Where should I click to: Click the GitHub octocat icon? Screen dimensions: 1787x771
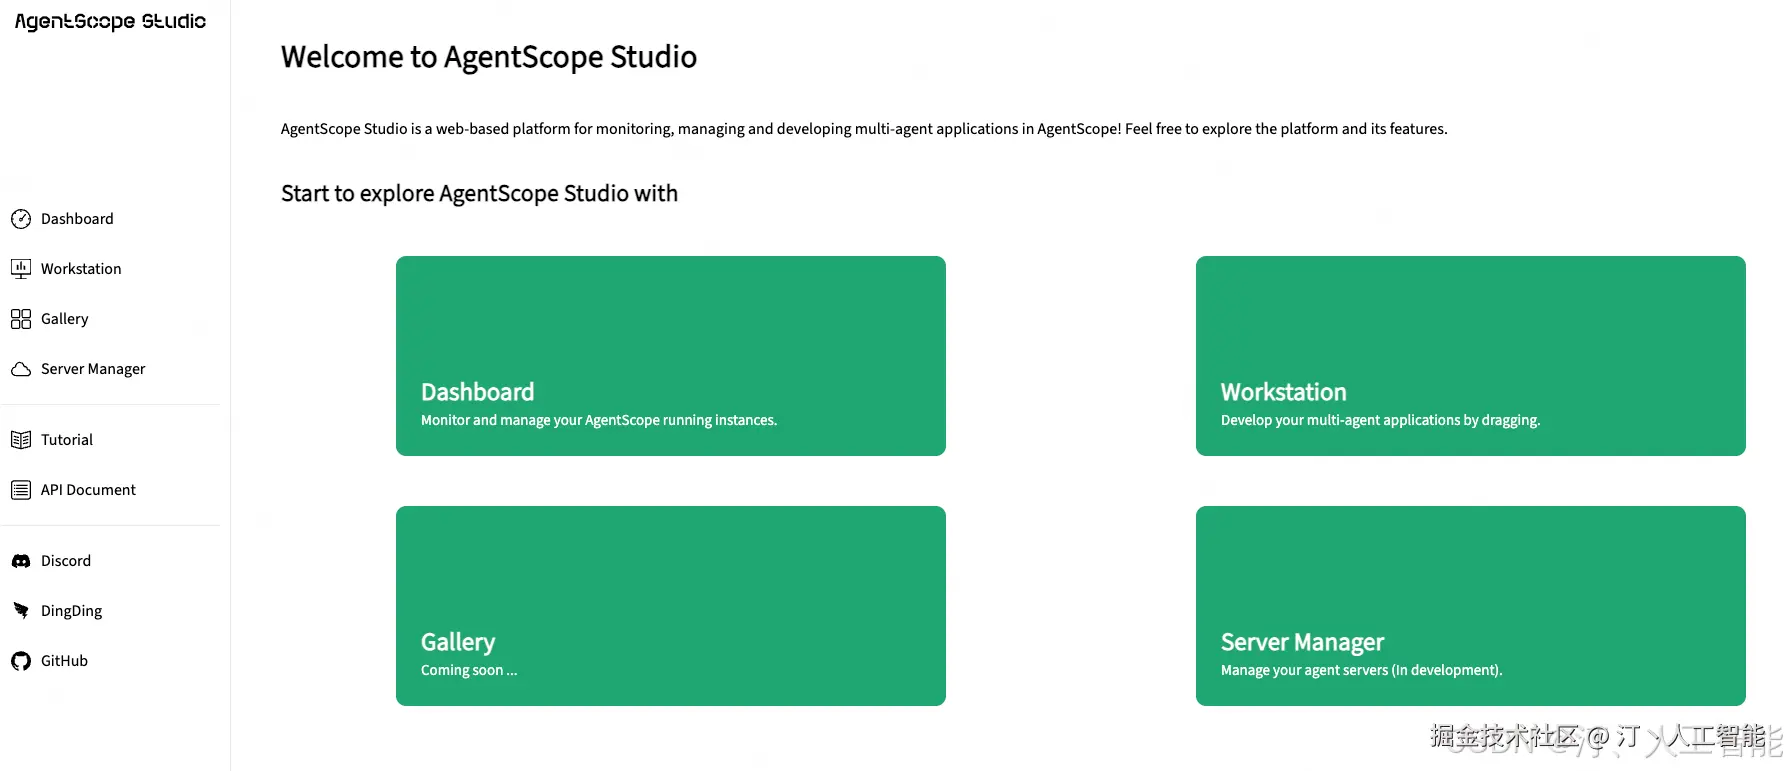pos(21,661)
